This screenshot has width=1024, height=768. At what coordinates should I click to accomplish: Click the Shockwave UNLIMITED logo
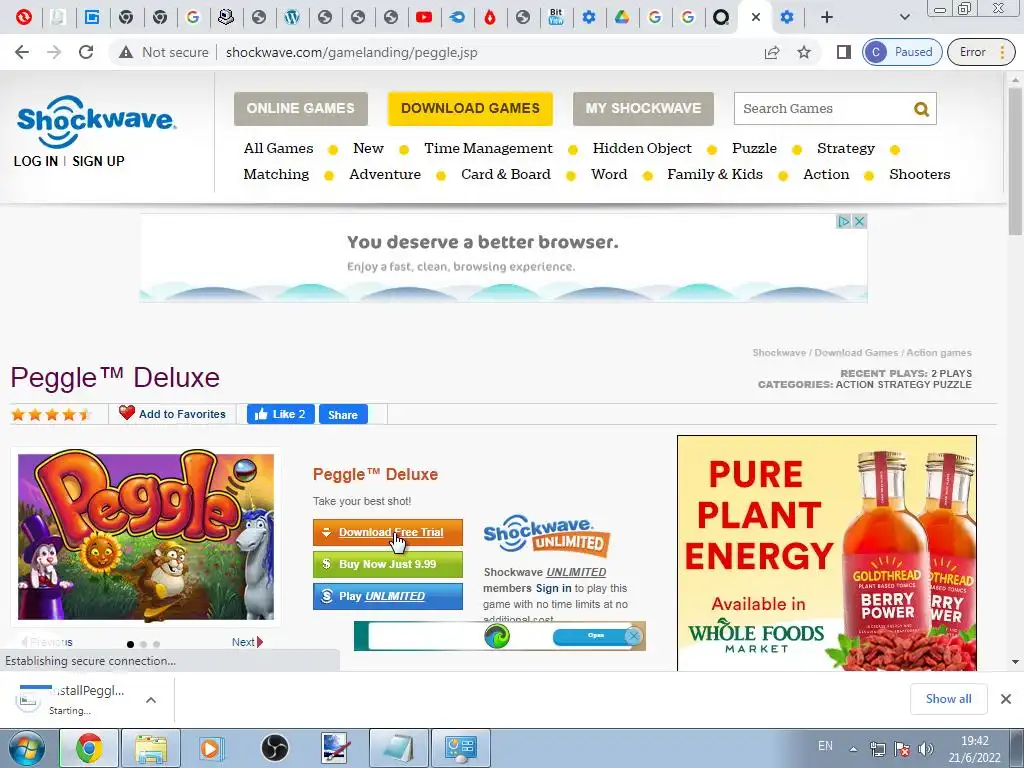(547, 536)
